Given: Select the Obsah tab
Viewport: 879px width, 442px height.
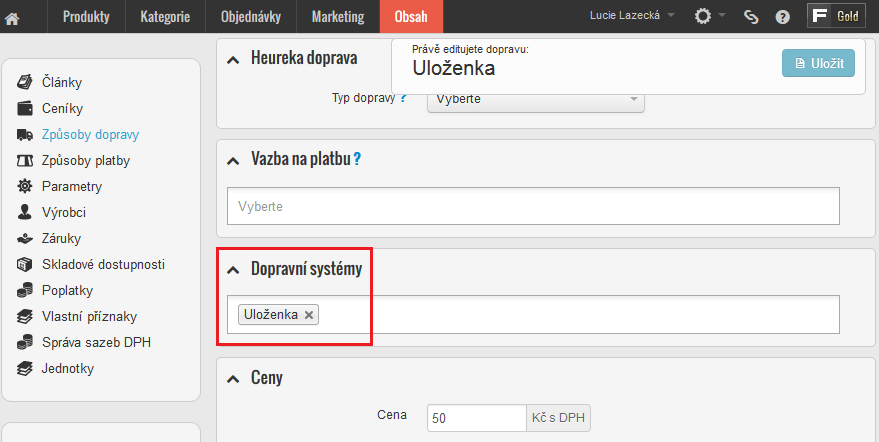Looking at the screenshot, I should (x=411, y=17).
